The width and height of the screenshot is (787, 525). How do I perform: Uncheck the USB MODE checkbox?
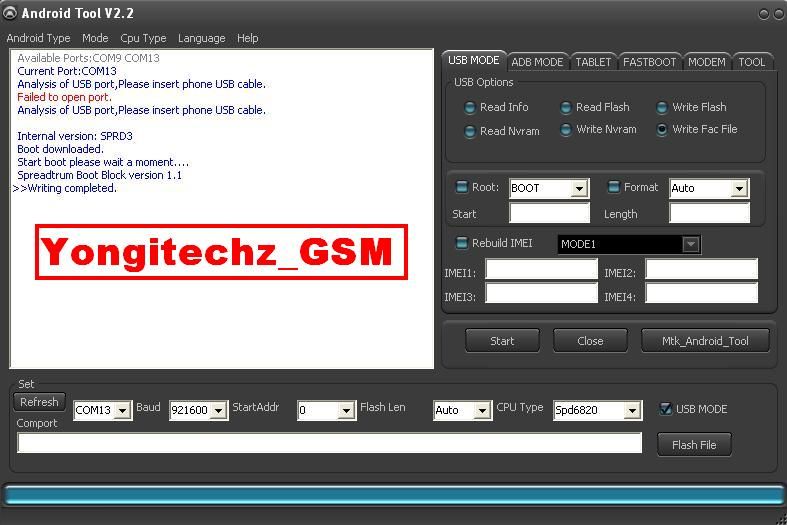[666, 409]
